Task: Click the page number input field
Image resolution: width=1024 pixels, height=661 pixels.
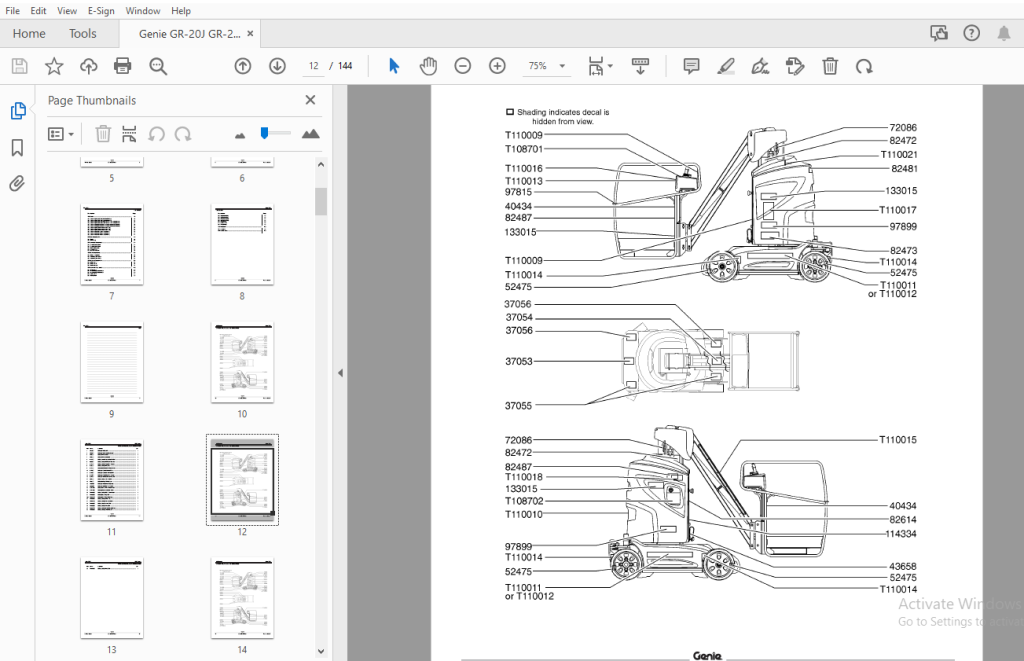Action: (313, 66)
